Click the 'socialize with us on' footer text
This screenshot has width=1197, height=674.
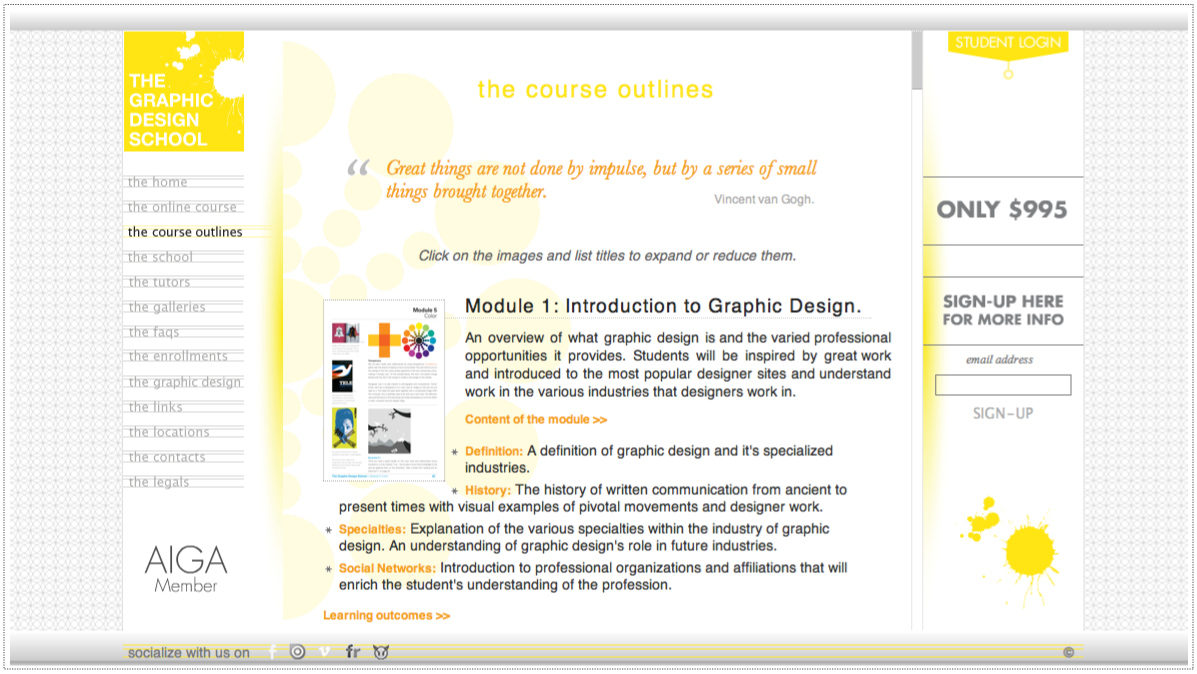189,653
